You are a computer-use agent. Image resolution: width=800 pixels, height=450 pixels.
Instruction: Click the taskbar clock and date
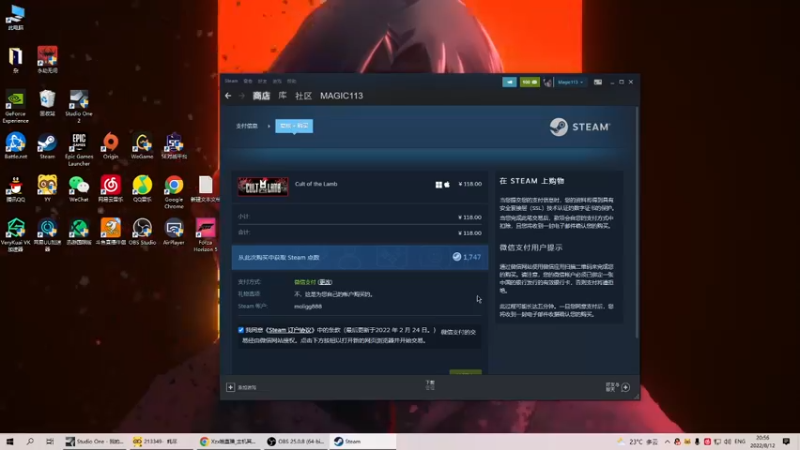(762, 441)
